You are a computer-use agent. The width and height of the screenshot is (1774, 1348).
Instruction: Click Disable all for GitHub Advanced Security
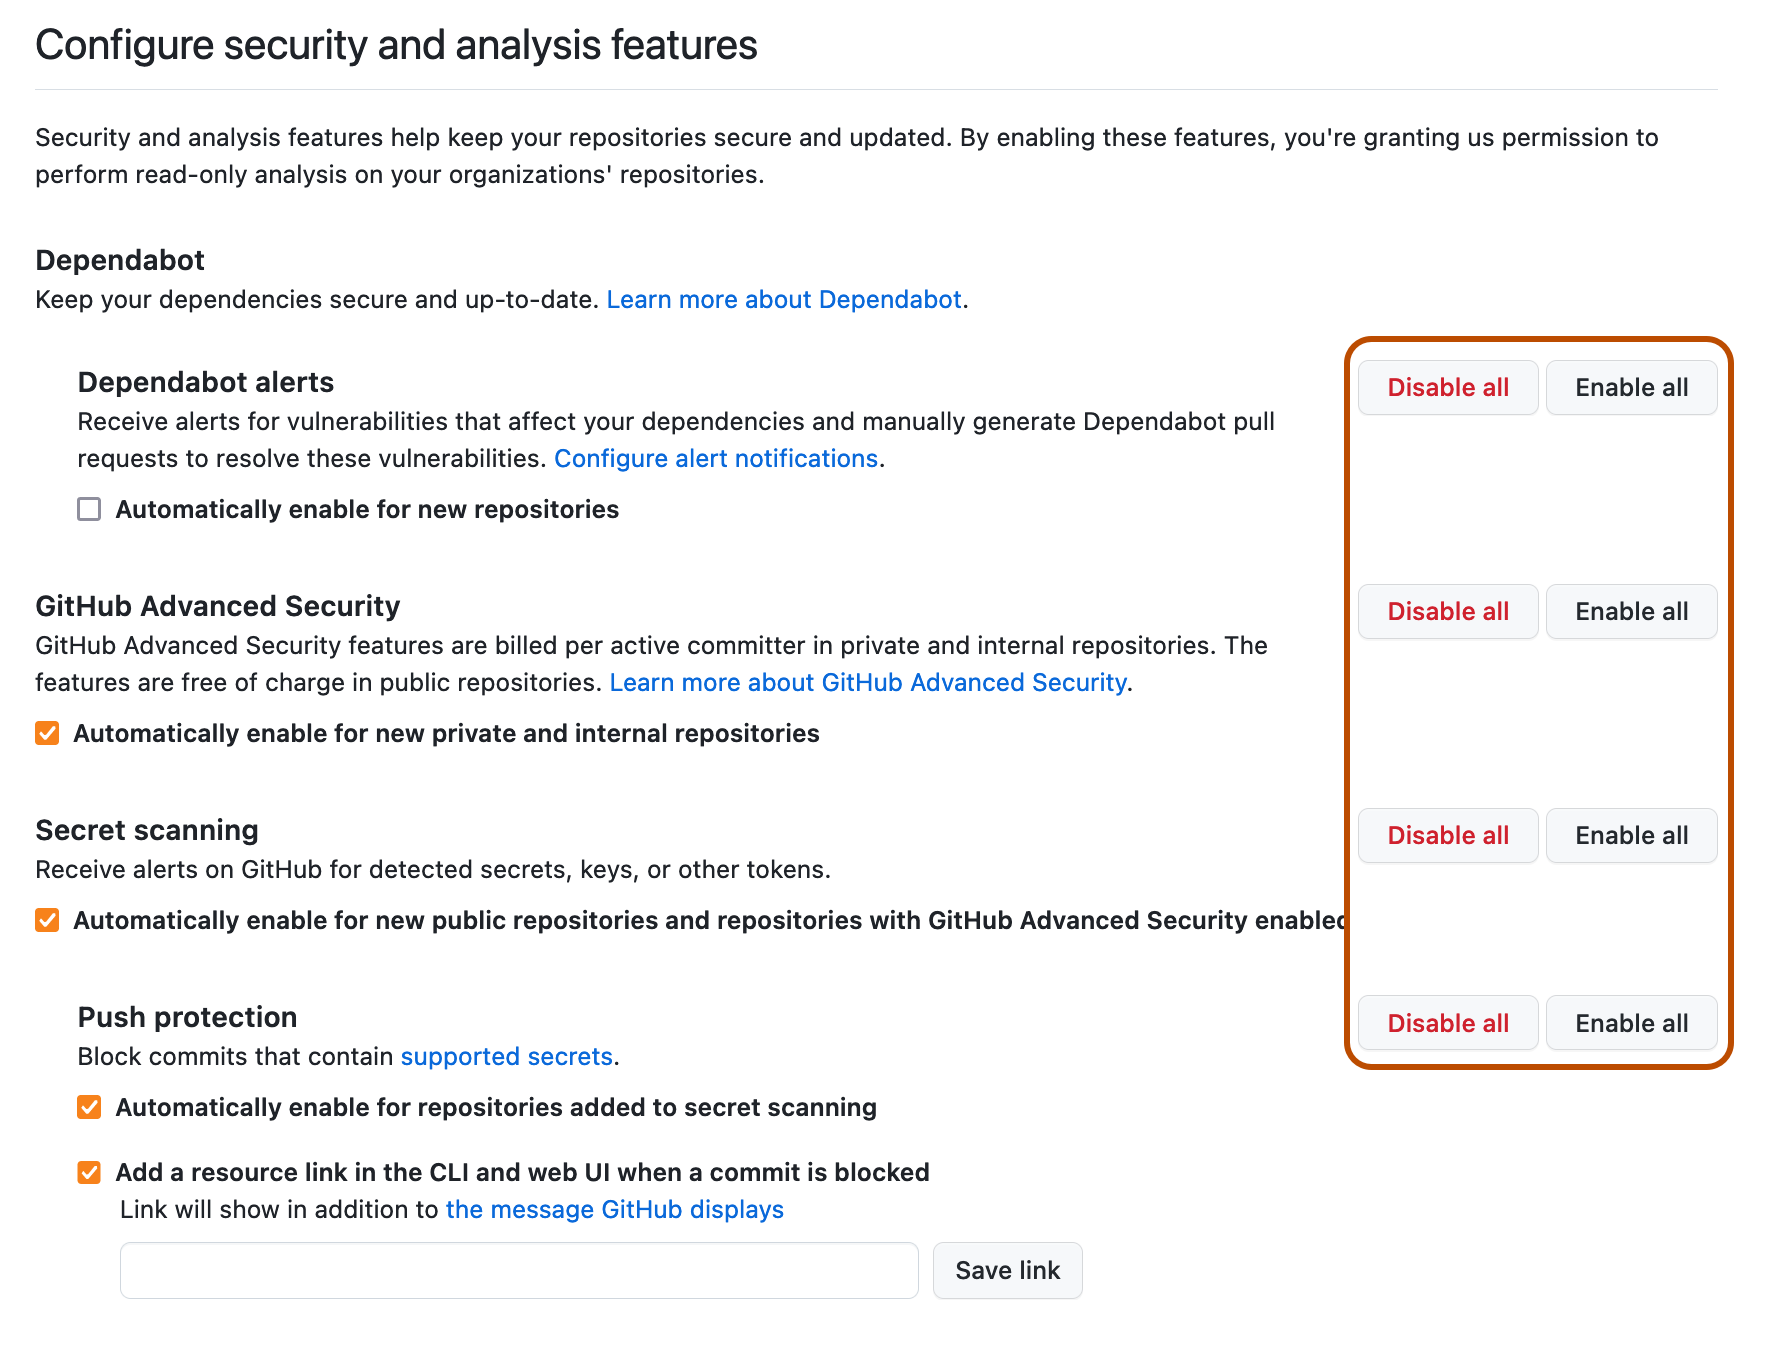point(1447,611)
